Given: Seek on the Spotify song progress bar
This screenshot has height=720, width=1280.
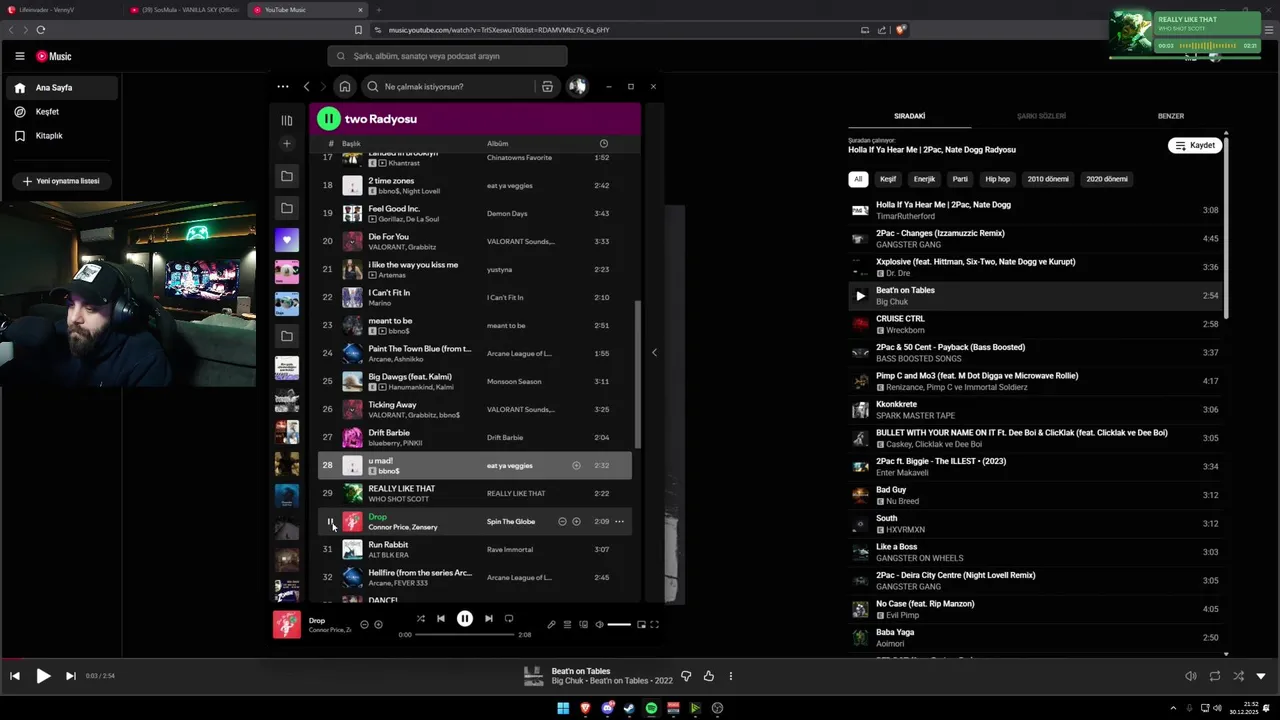Looking at the screenshot, I should (465, 635).
